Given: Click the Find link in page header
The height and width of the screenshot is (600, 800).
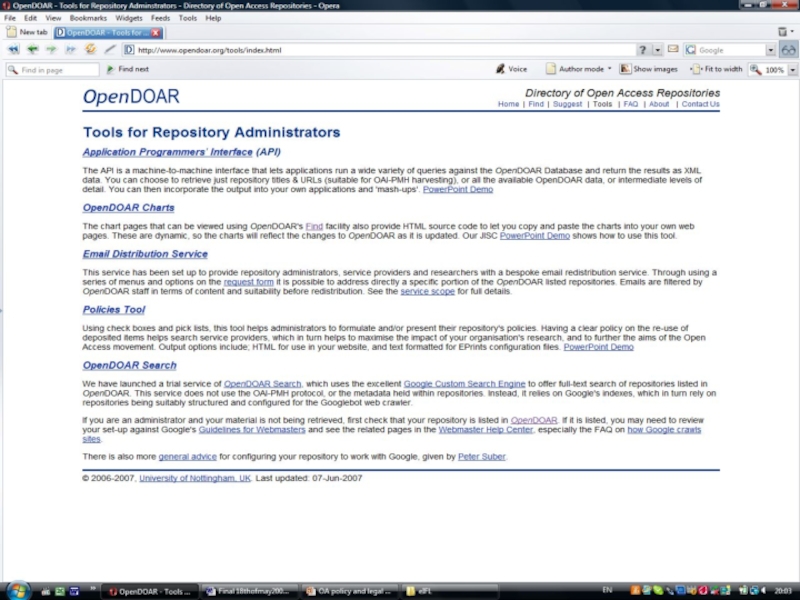Looking at the screenshot, I should click(536, 104).
